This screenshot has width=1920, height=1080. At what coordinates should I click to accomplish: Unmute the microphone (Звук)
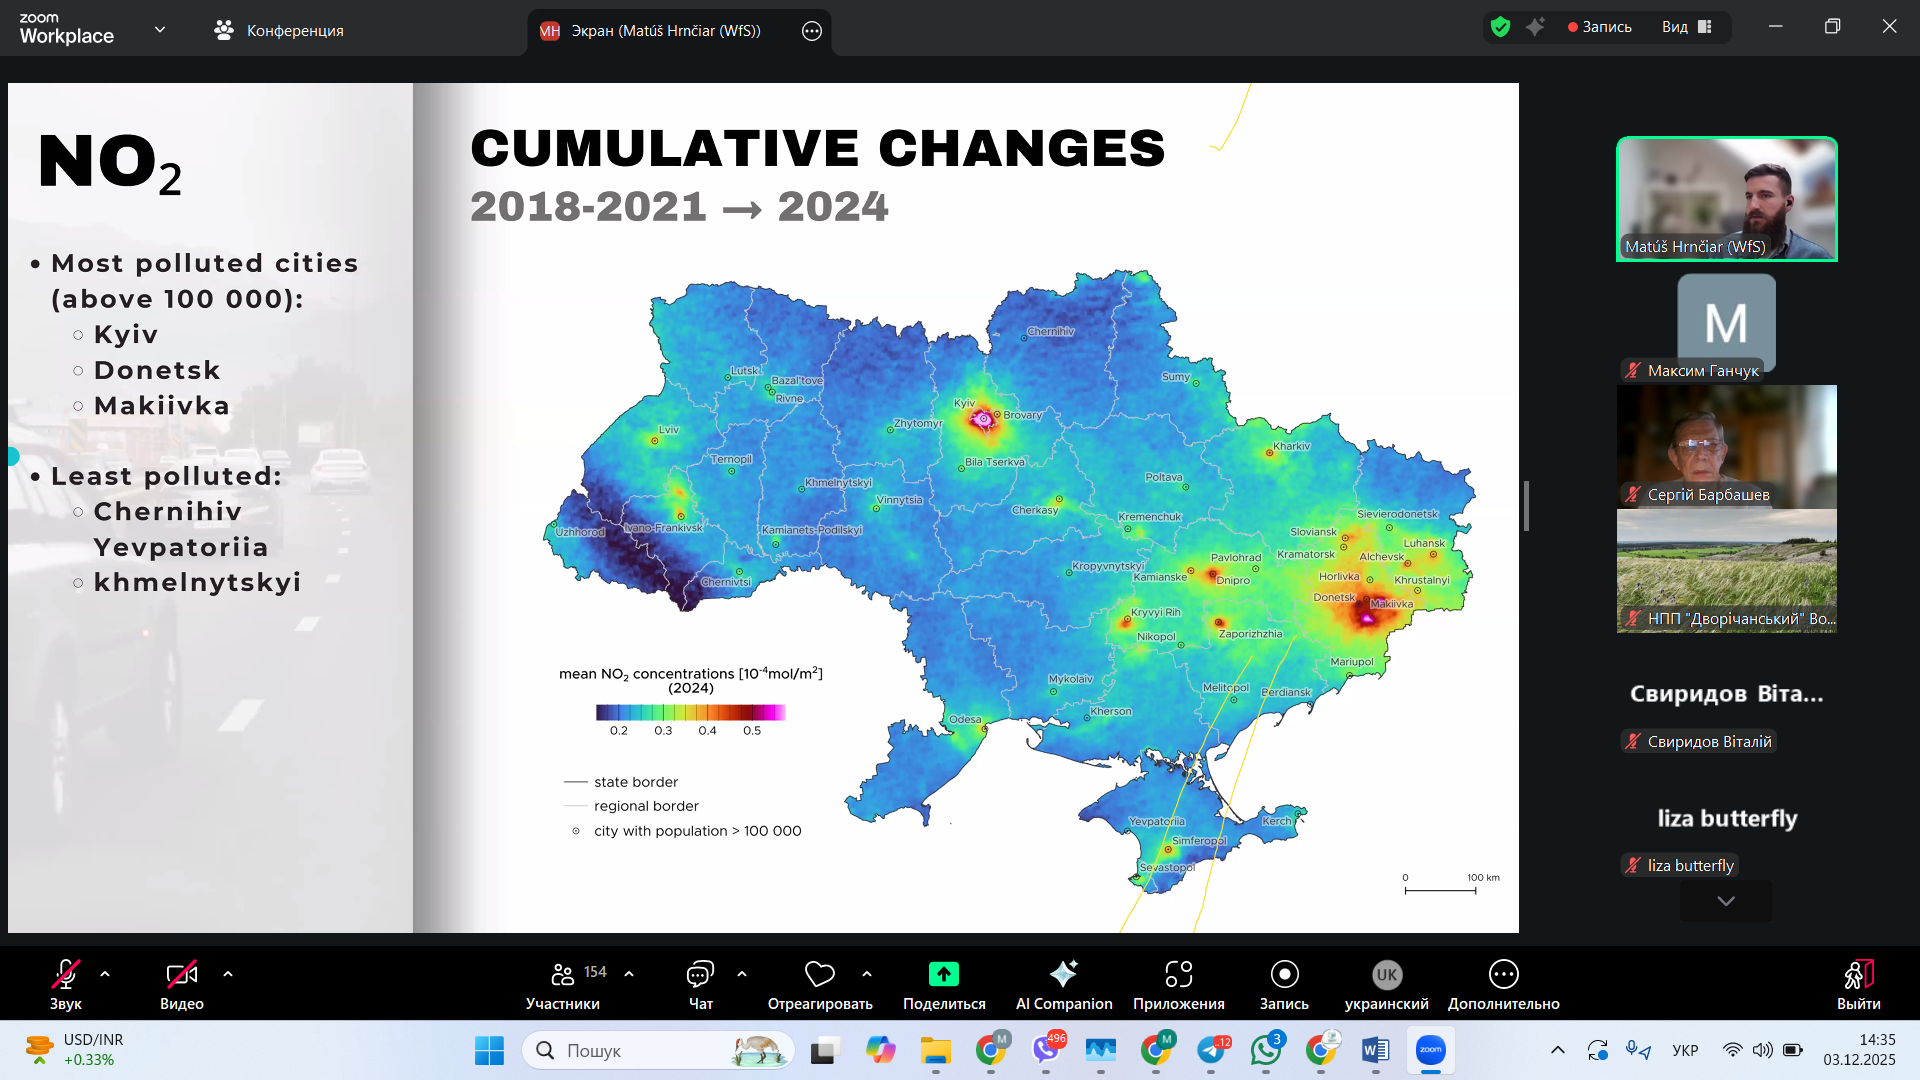coord(66,974)
